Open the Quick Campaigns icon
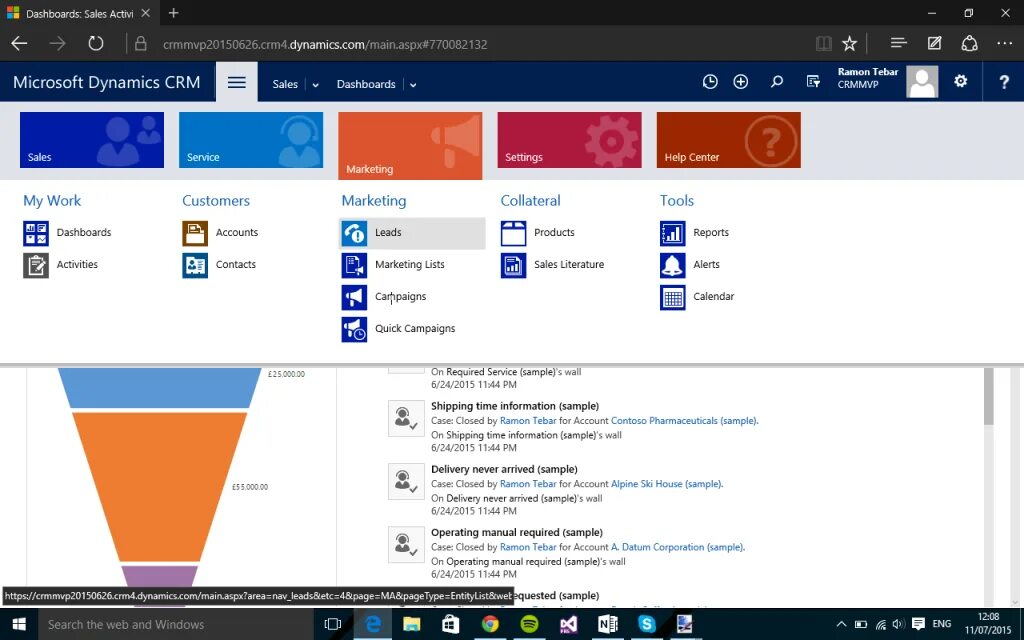This screenshot has width=1024, height=640. click(x=355, y=329)
